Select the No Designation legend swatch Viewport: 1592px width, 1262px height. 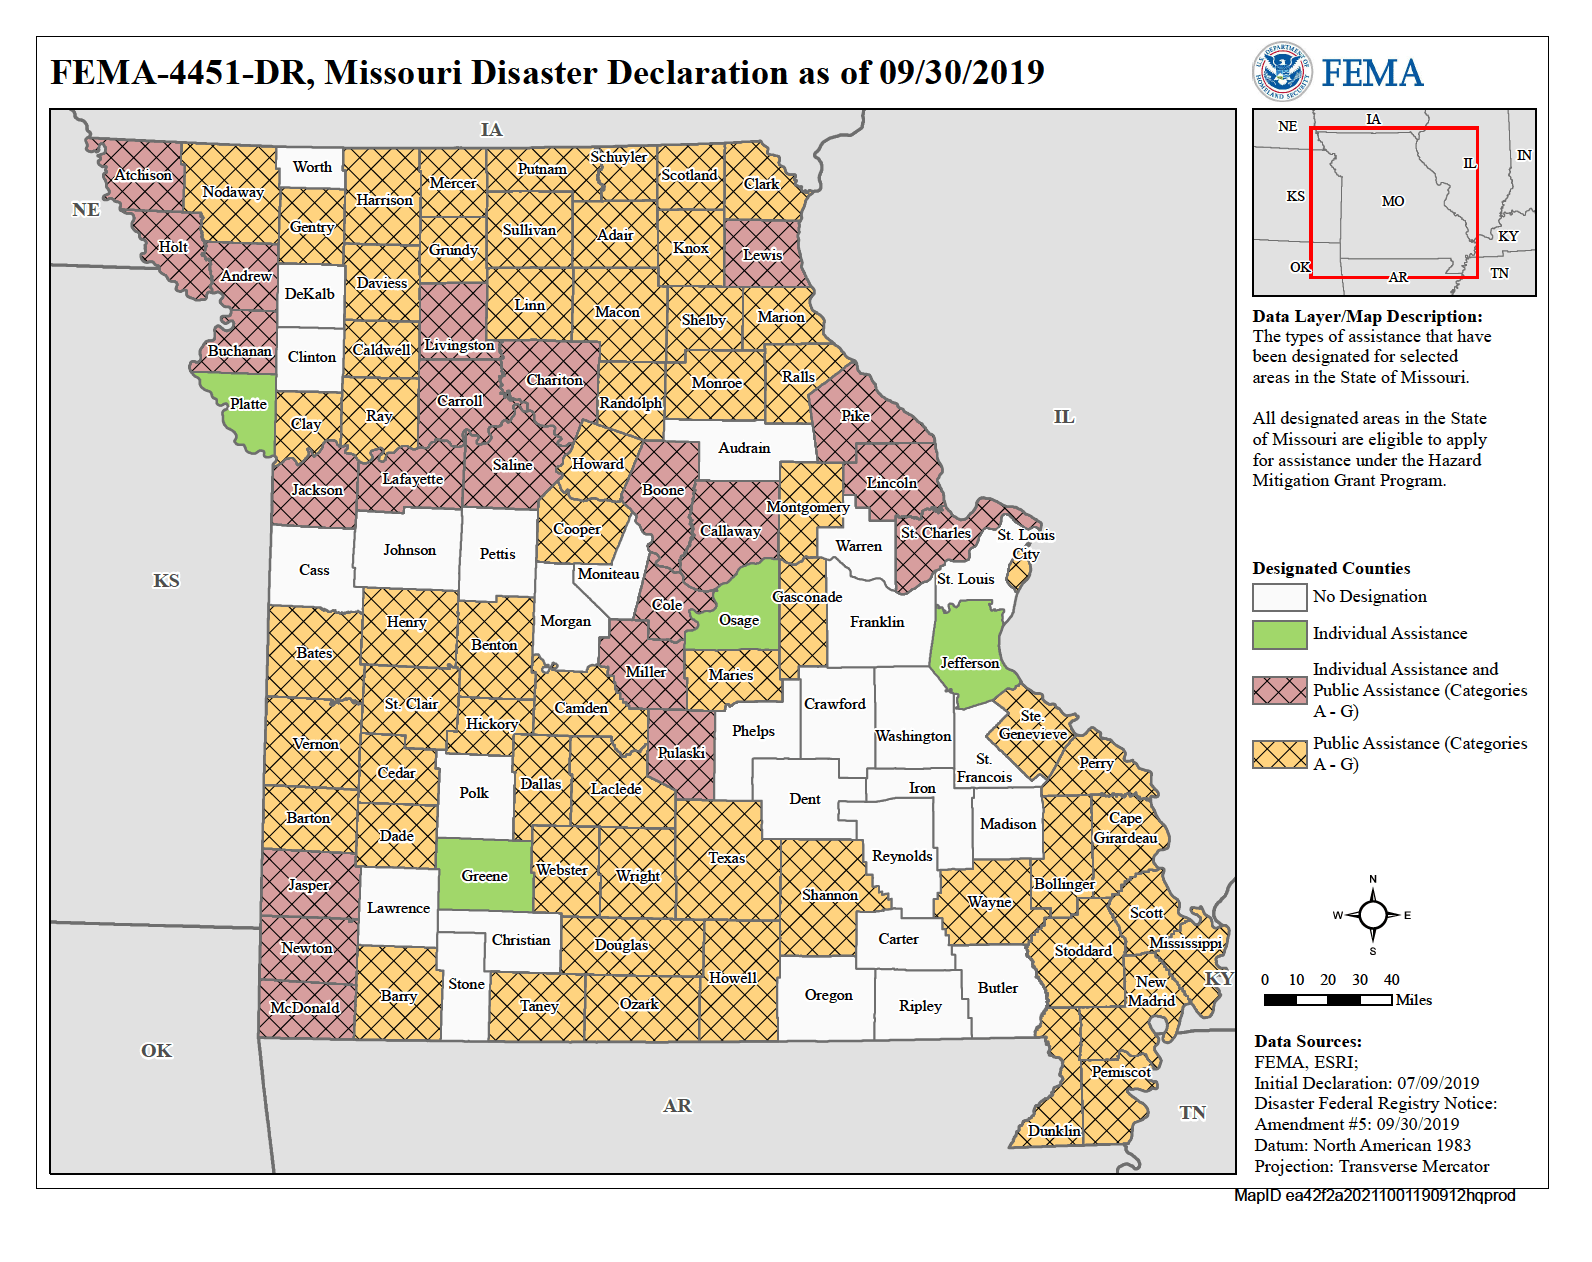pos(1279,597)
